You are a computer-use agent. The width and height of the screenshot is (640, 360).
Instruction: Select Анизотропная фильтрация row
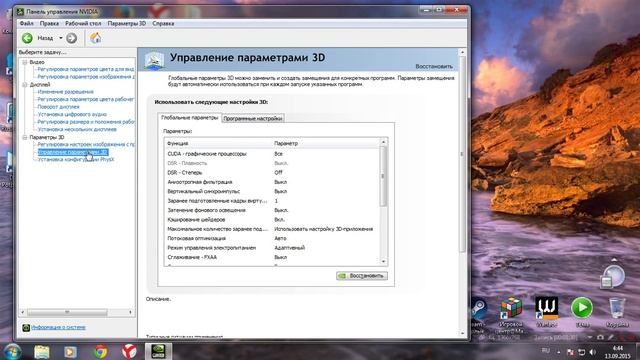(x=271, y=182)
